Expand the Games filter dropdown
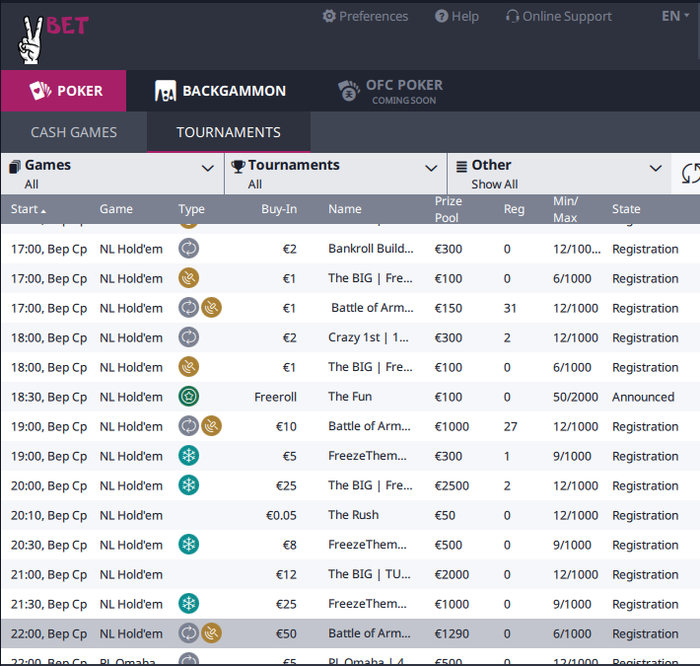700x666 pixels. pyautogui.click(x=112, y=174)
